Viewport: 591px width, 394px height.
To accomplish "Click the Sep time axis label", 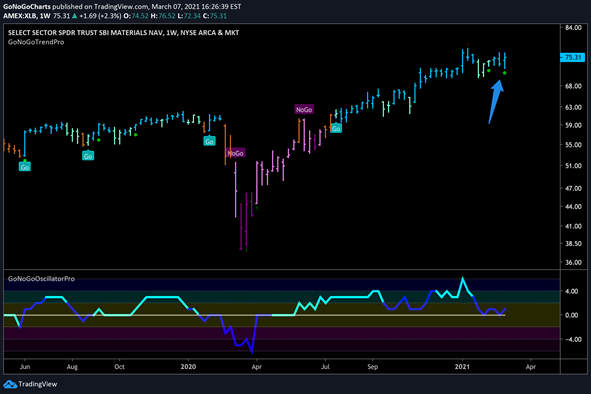I will (372, 367).
